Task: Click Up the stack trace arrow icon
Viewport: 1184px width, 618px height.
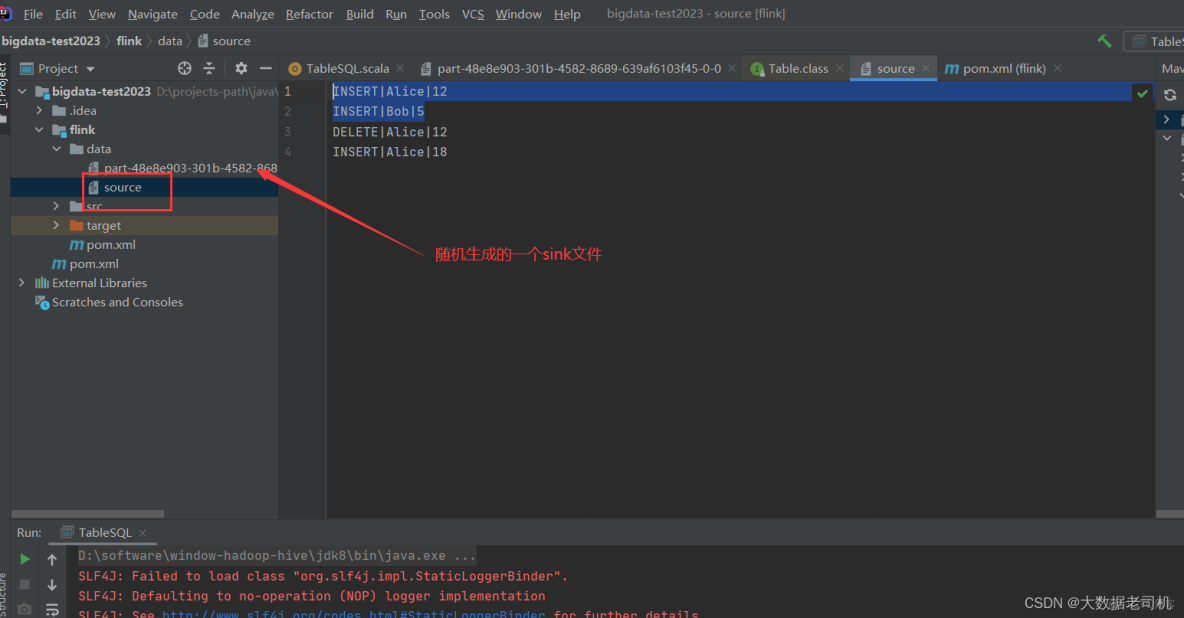Action: pos(52,560)
